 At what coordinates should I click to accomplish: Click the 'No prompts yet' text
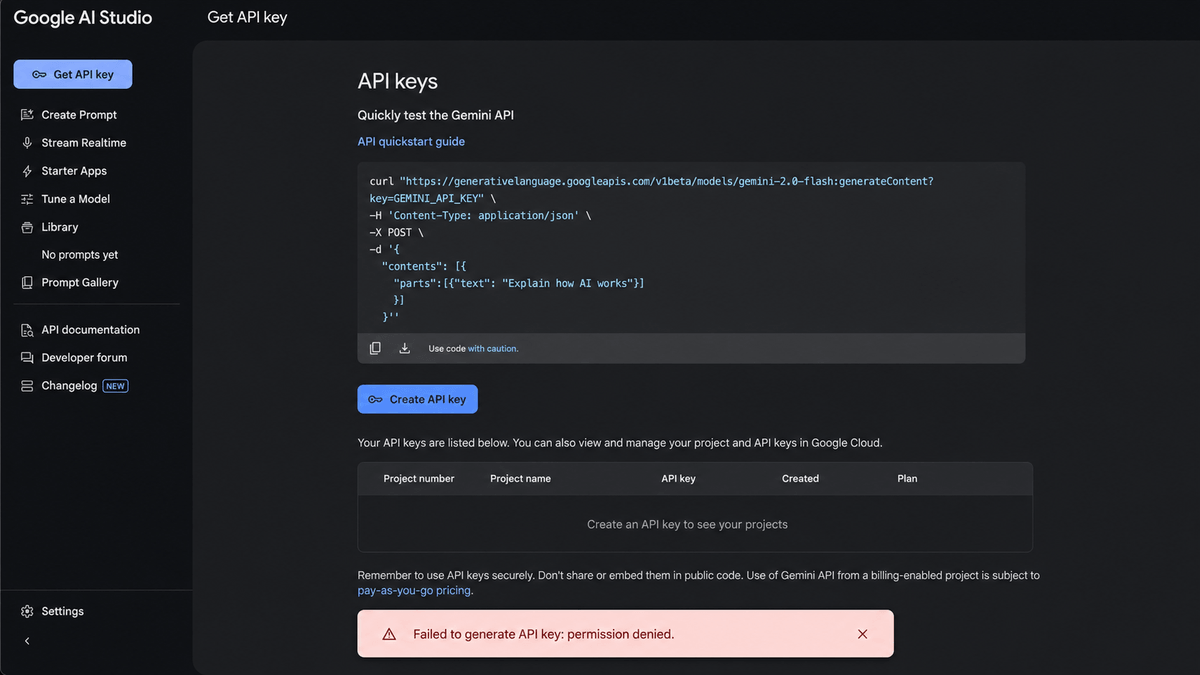[80, 255]
